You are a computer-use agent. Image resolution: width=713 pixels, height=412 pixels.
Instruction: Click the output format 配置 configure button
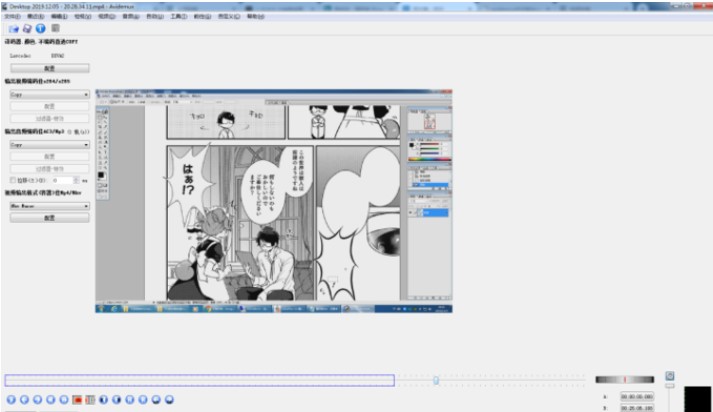coord(50,218)
